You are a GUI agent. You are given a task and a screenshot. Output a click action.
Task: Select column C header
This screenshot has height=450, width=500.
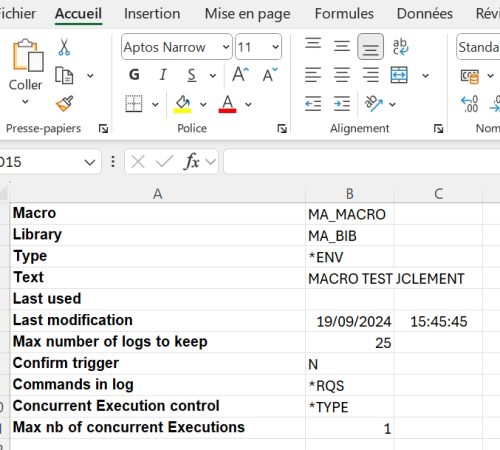point(438,194)
